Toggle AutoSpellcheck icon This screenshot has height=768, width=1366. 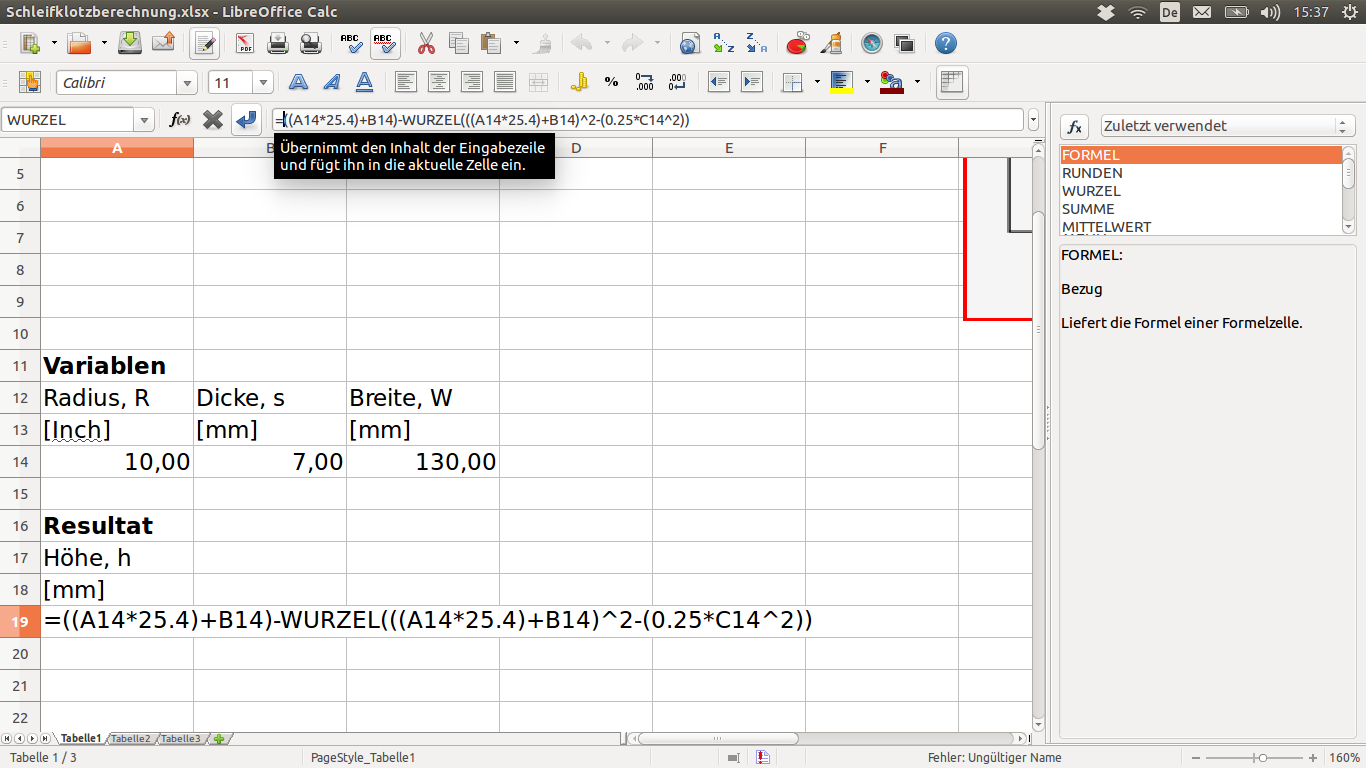click(x=385, y=44)
